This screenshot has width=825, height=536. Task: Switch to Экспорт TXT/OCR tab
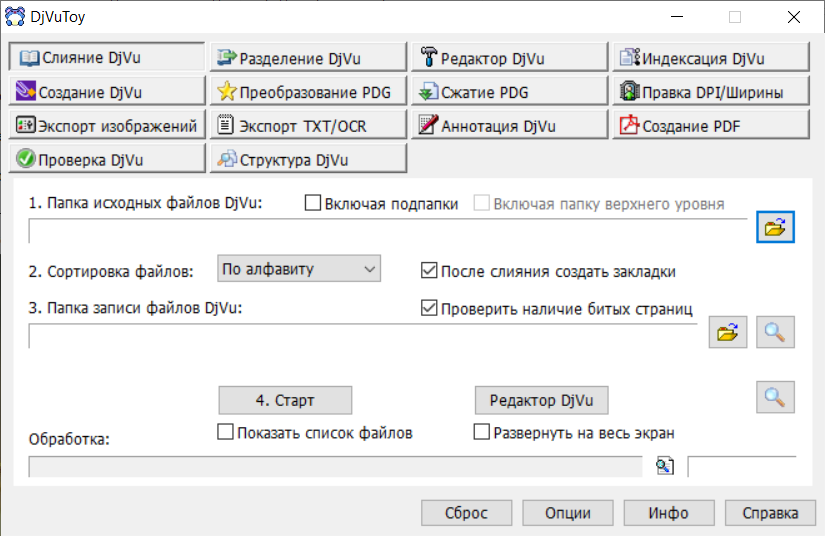point(308,125)
